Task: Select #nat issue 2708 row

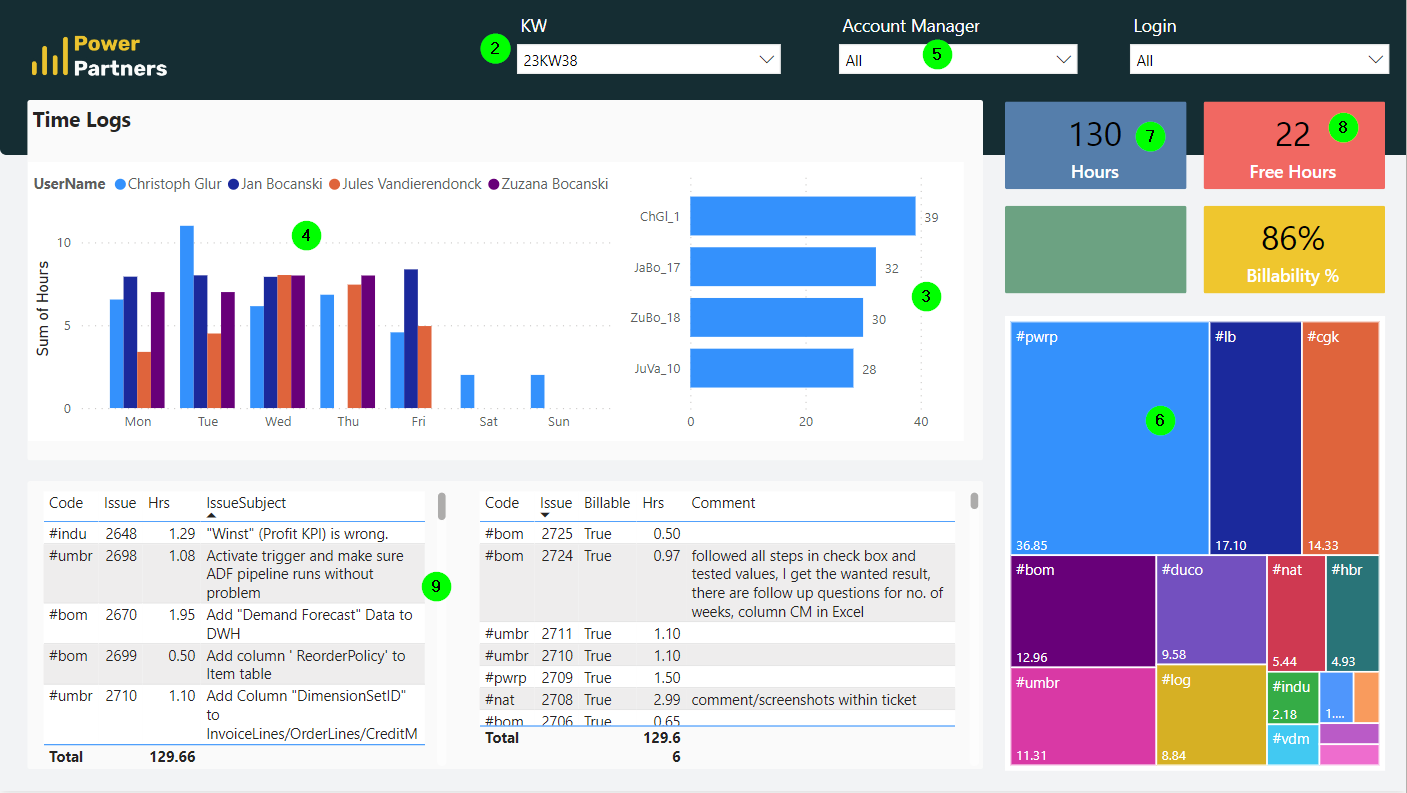Action: pos(717,699)
